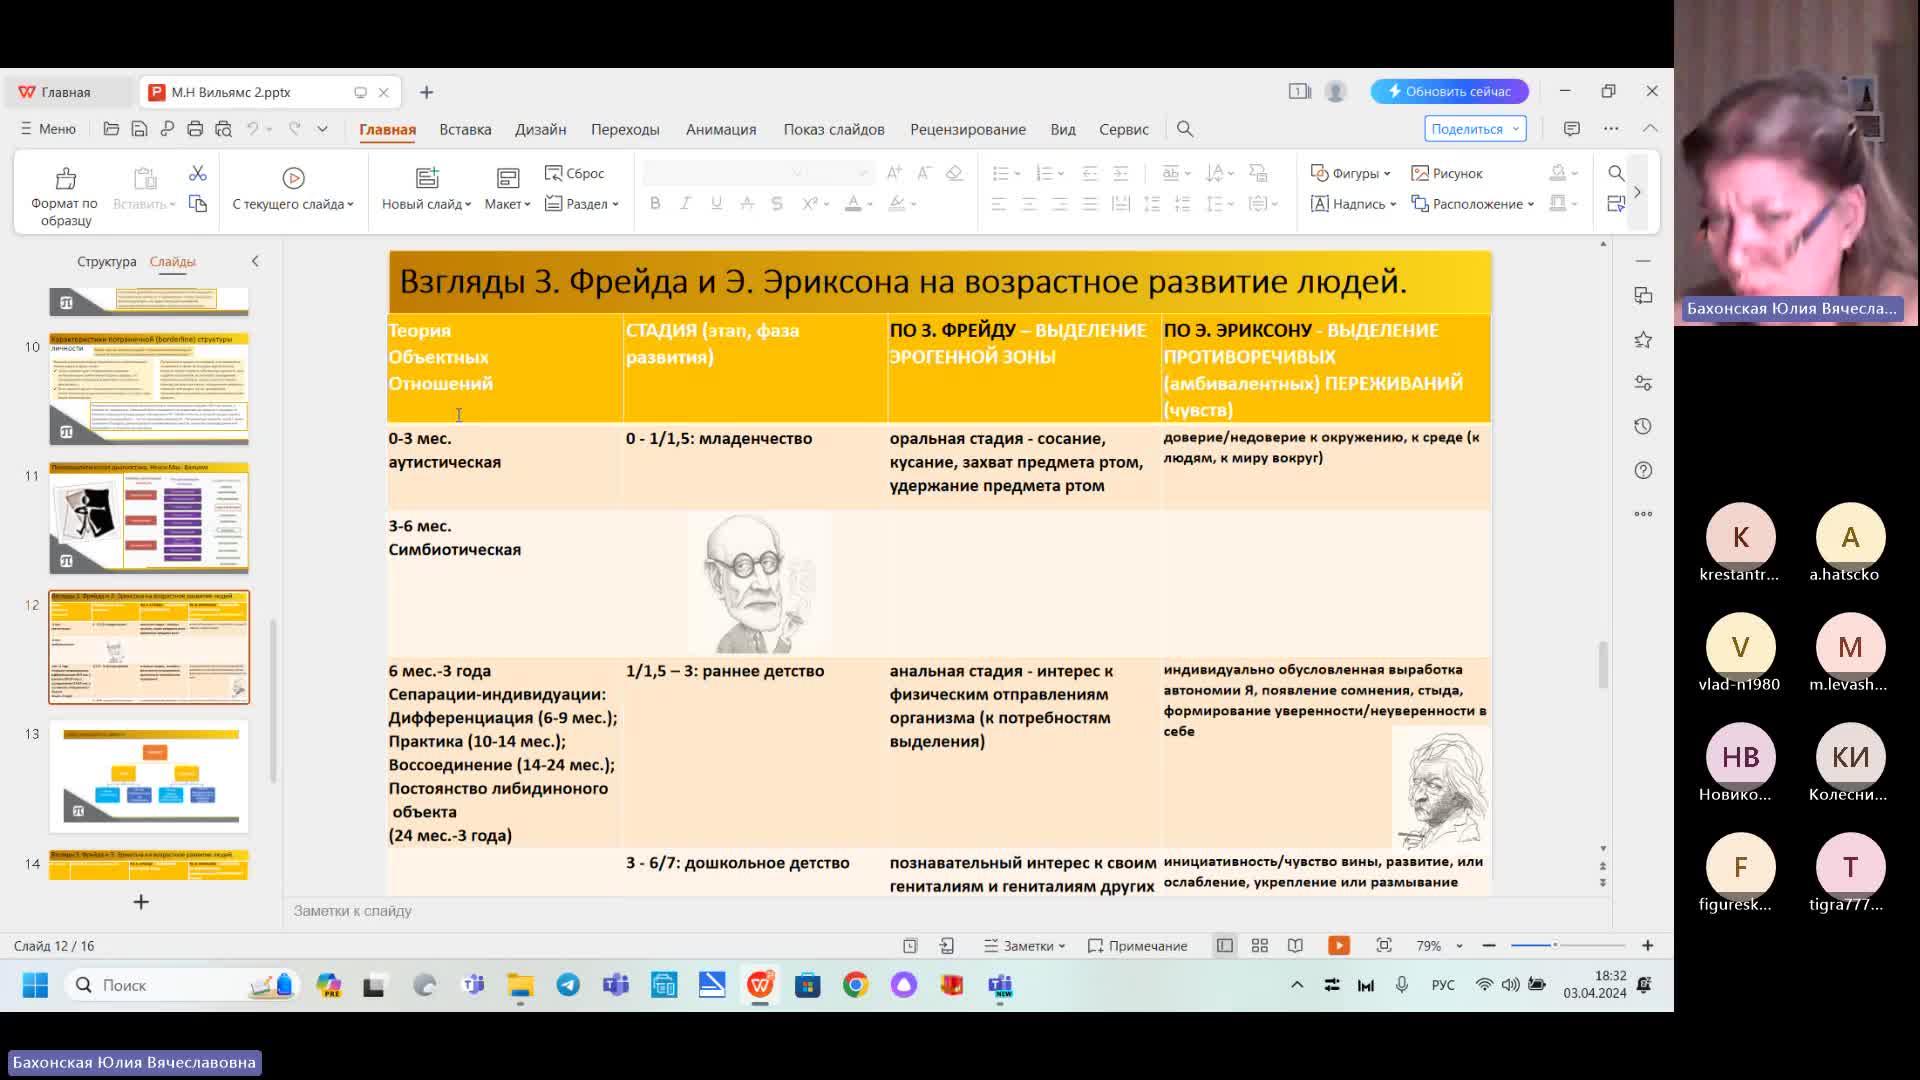The image size is (1920, 1080).
Task: Open the Анимация ribbon tab
Action: click(x=721, y=129)
